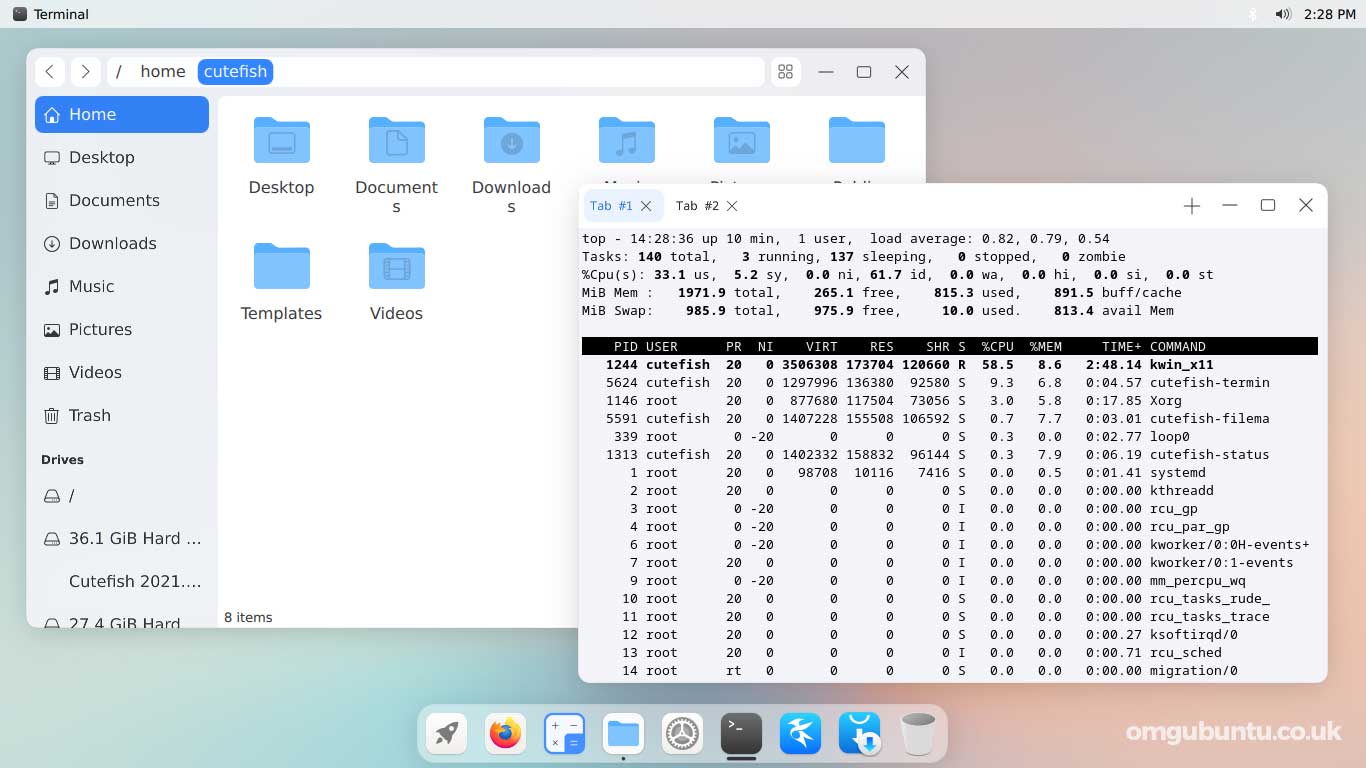1366x768 pixels.
Task: Open the Templates folder in home directory
Action: pyautogui.click(x=281, y=267)
